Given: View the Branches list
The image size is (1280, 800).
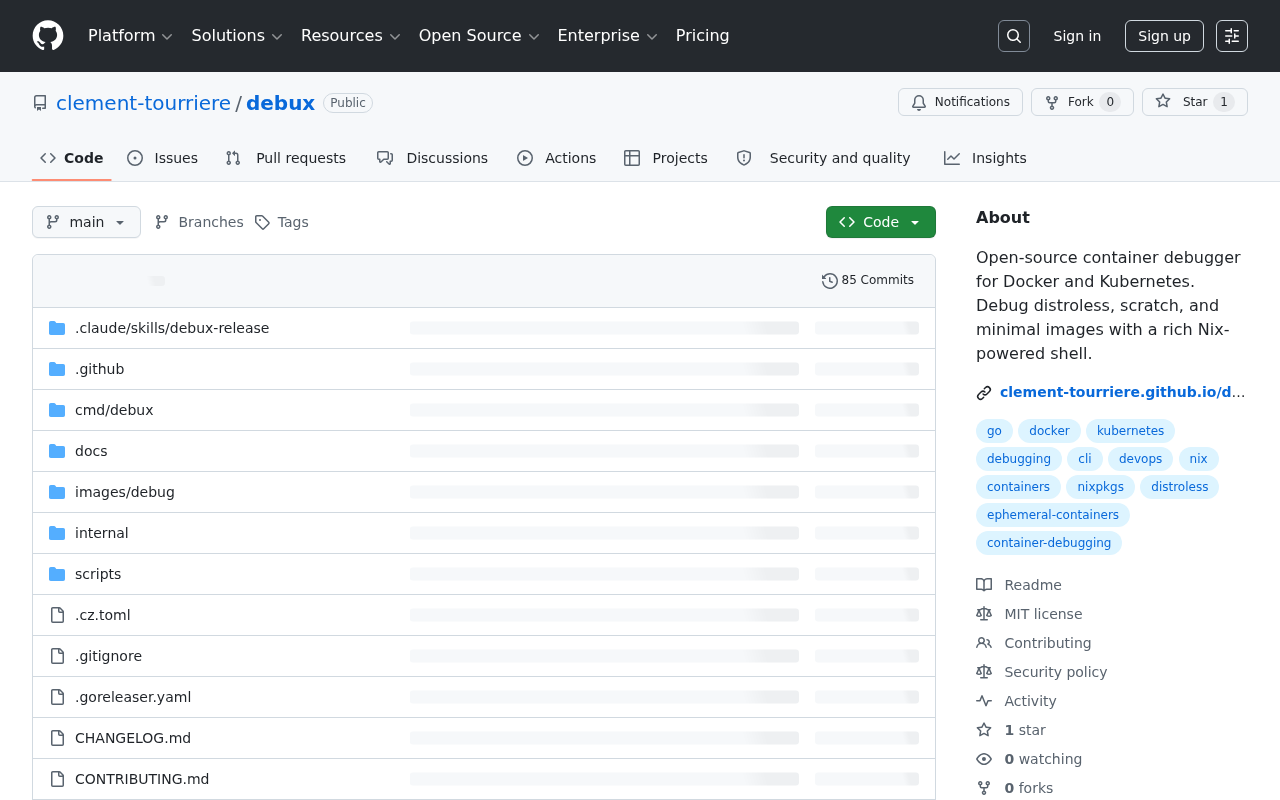Looking at the screenshot, I should [x=199, y=222].
